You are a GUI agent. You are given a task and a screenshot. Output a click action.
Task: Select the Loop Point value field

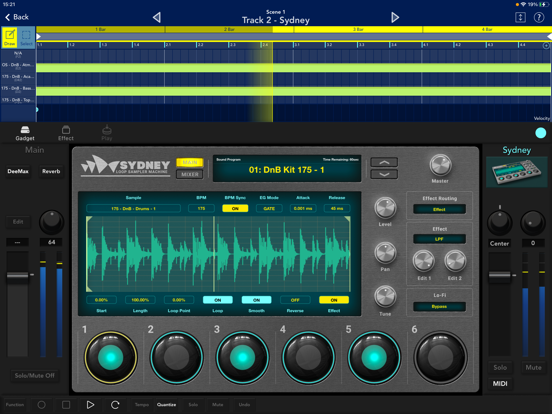pyautogui.click(x=179, y=300)
